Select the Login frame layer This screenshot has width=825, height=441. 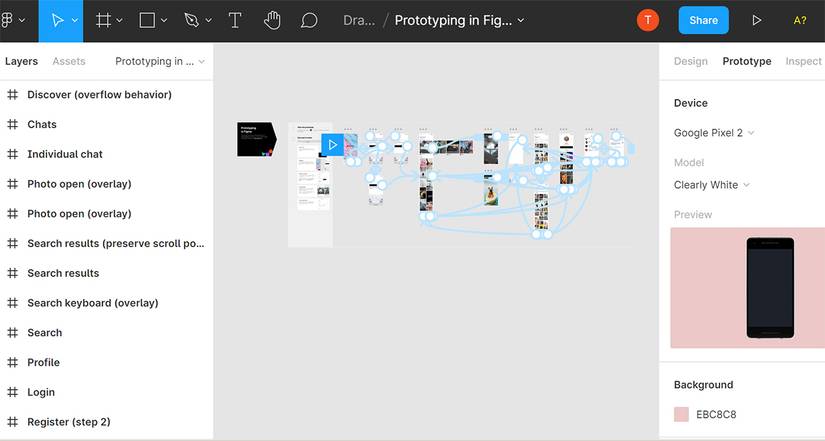(106, 392)
